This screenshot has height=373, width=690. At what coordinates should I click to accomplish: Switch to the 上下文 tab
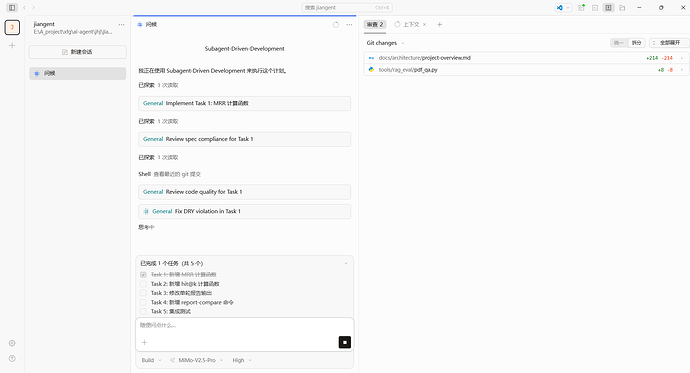click(407, 25)
